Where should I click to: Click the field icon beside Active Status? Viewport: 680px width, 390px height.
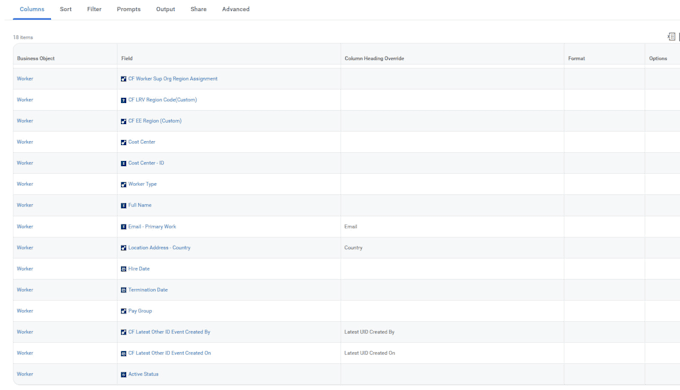point(124,374)
